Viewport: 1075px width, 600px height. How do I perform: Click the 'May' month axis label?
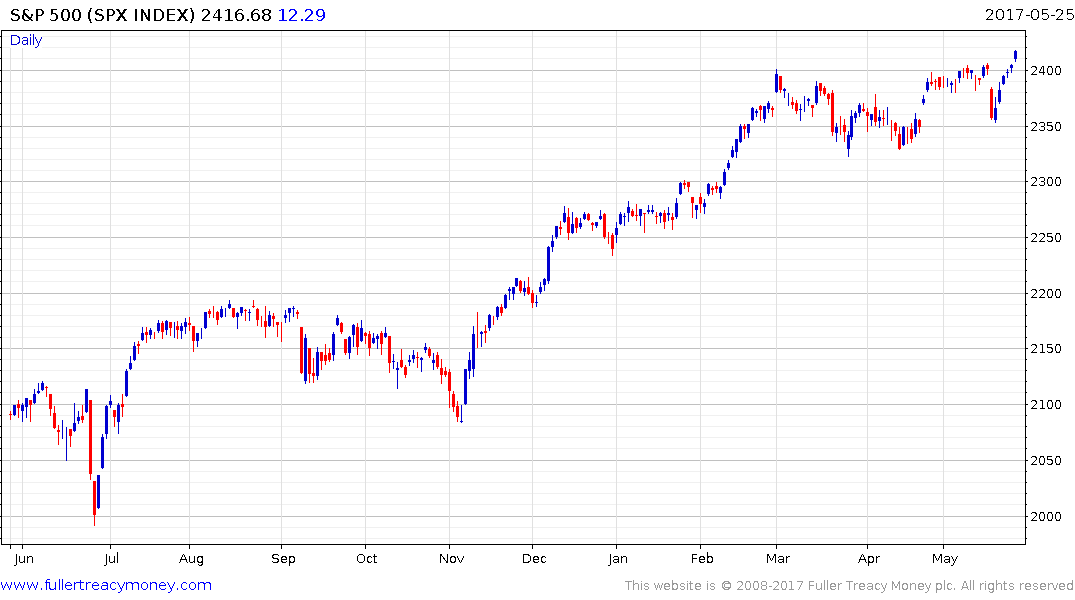(x=945, y=559)
